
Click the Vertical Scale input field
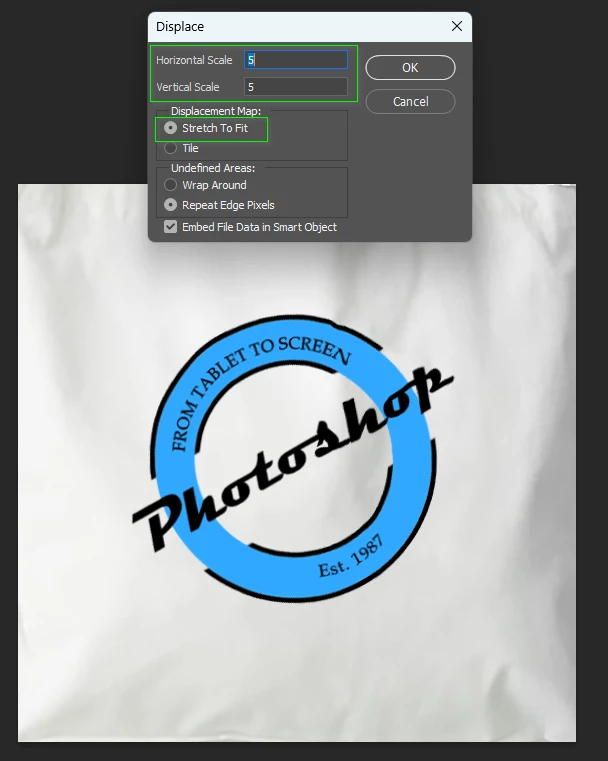(x=296, y=87)
